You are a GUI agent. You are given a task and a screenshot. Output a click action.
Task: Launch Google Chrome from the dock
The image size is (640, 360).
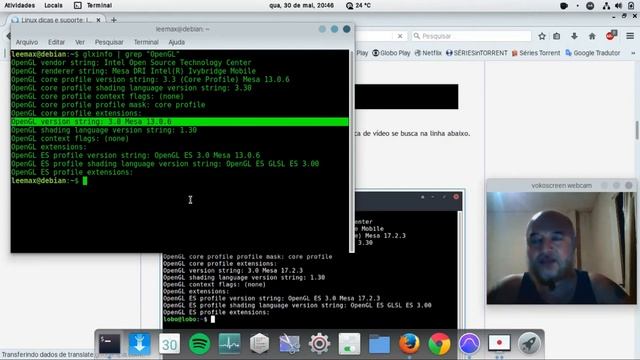coord(439,344)
